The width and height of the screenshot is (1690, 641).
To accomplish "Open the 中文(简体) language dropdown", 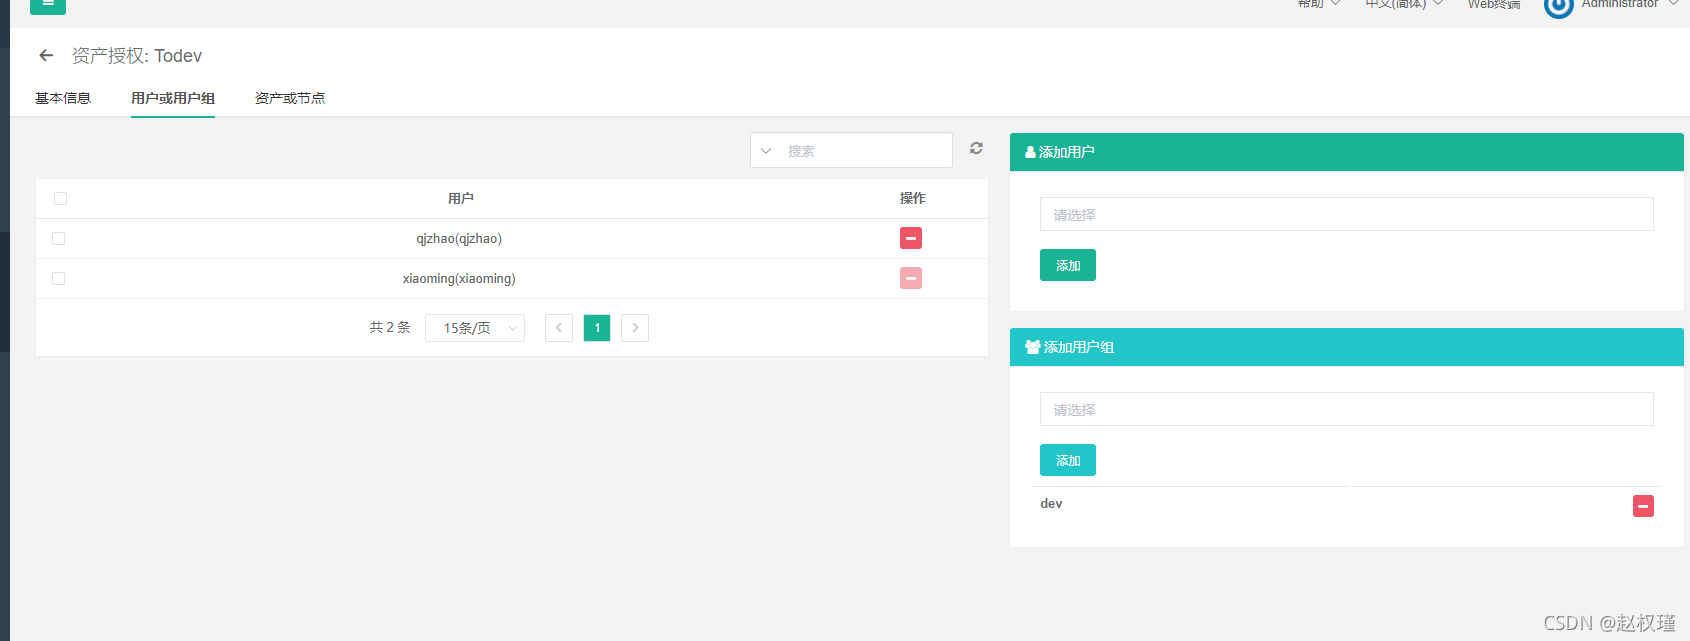I will point(1405,4).
